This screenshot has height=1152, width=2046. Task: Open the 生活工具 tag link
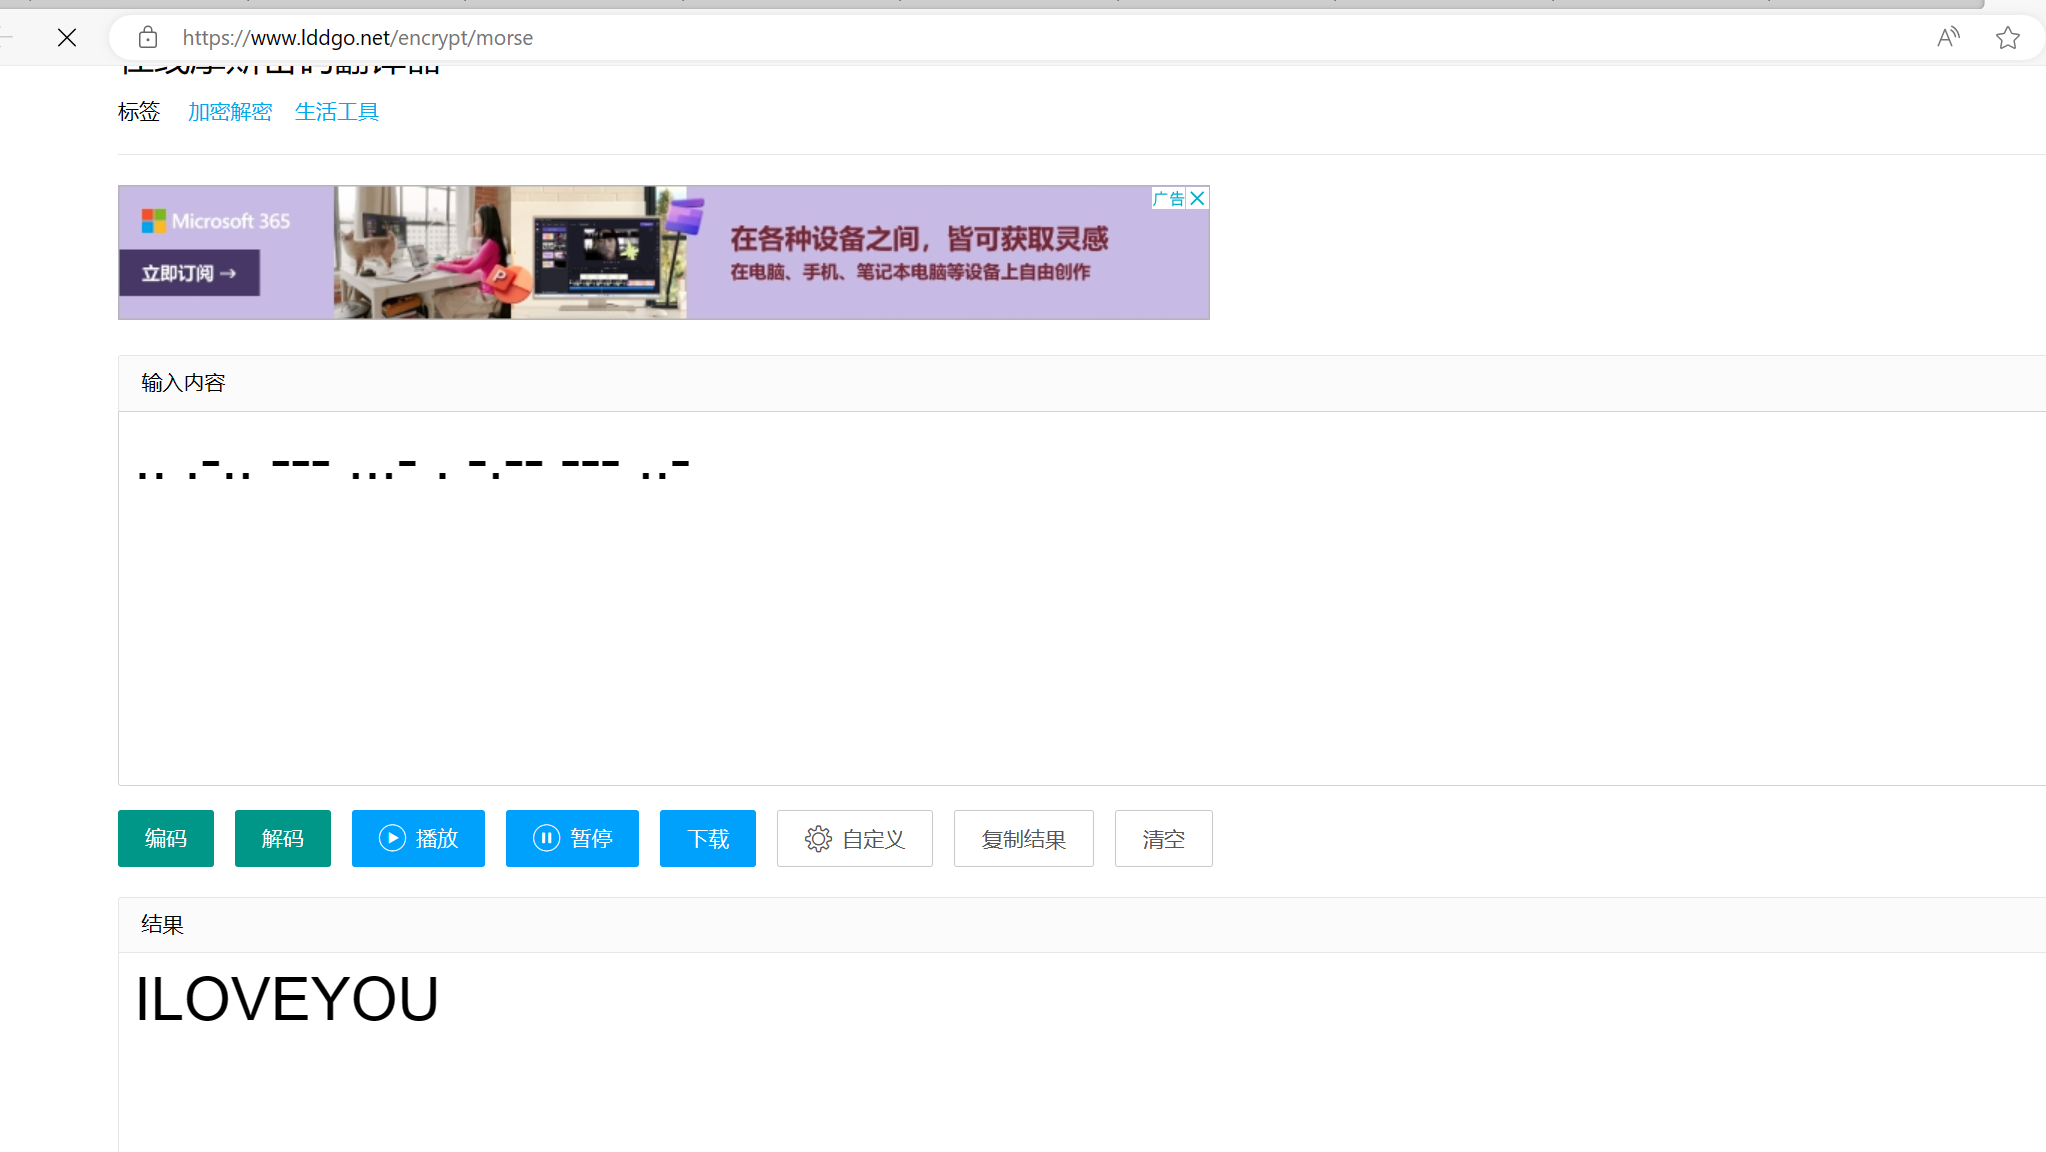pyautogui.click(x=337, y=112)
